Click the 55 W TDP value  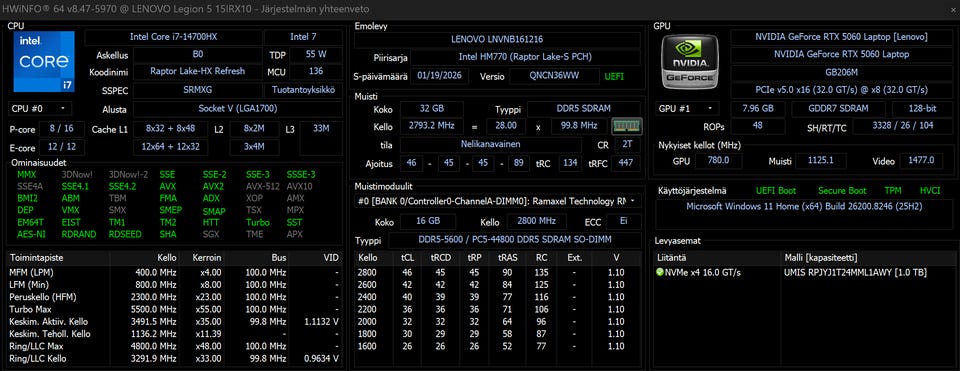[x=316, y=54]
